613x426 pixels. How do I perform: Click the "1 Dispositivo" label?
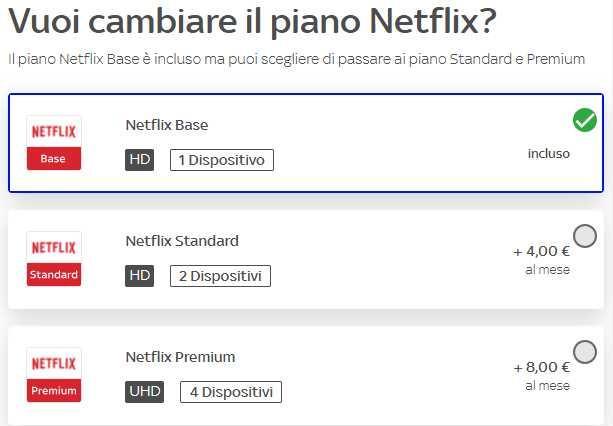(221, 160)
